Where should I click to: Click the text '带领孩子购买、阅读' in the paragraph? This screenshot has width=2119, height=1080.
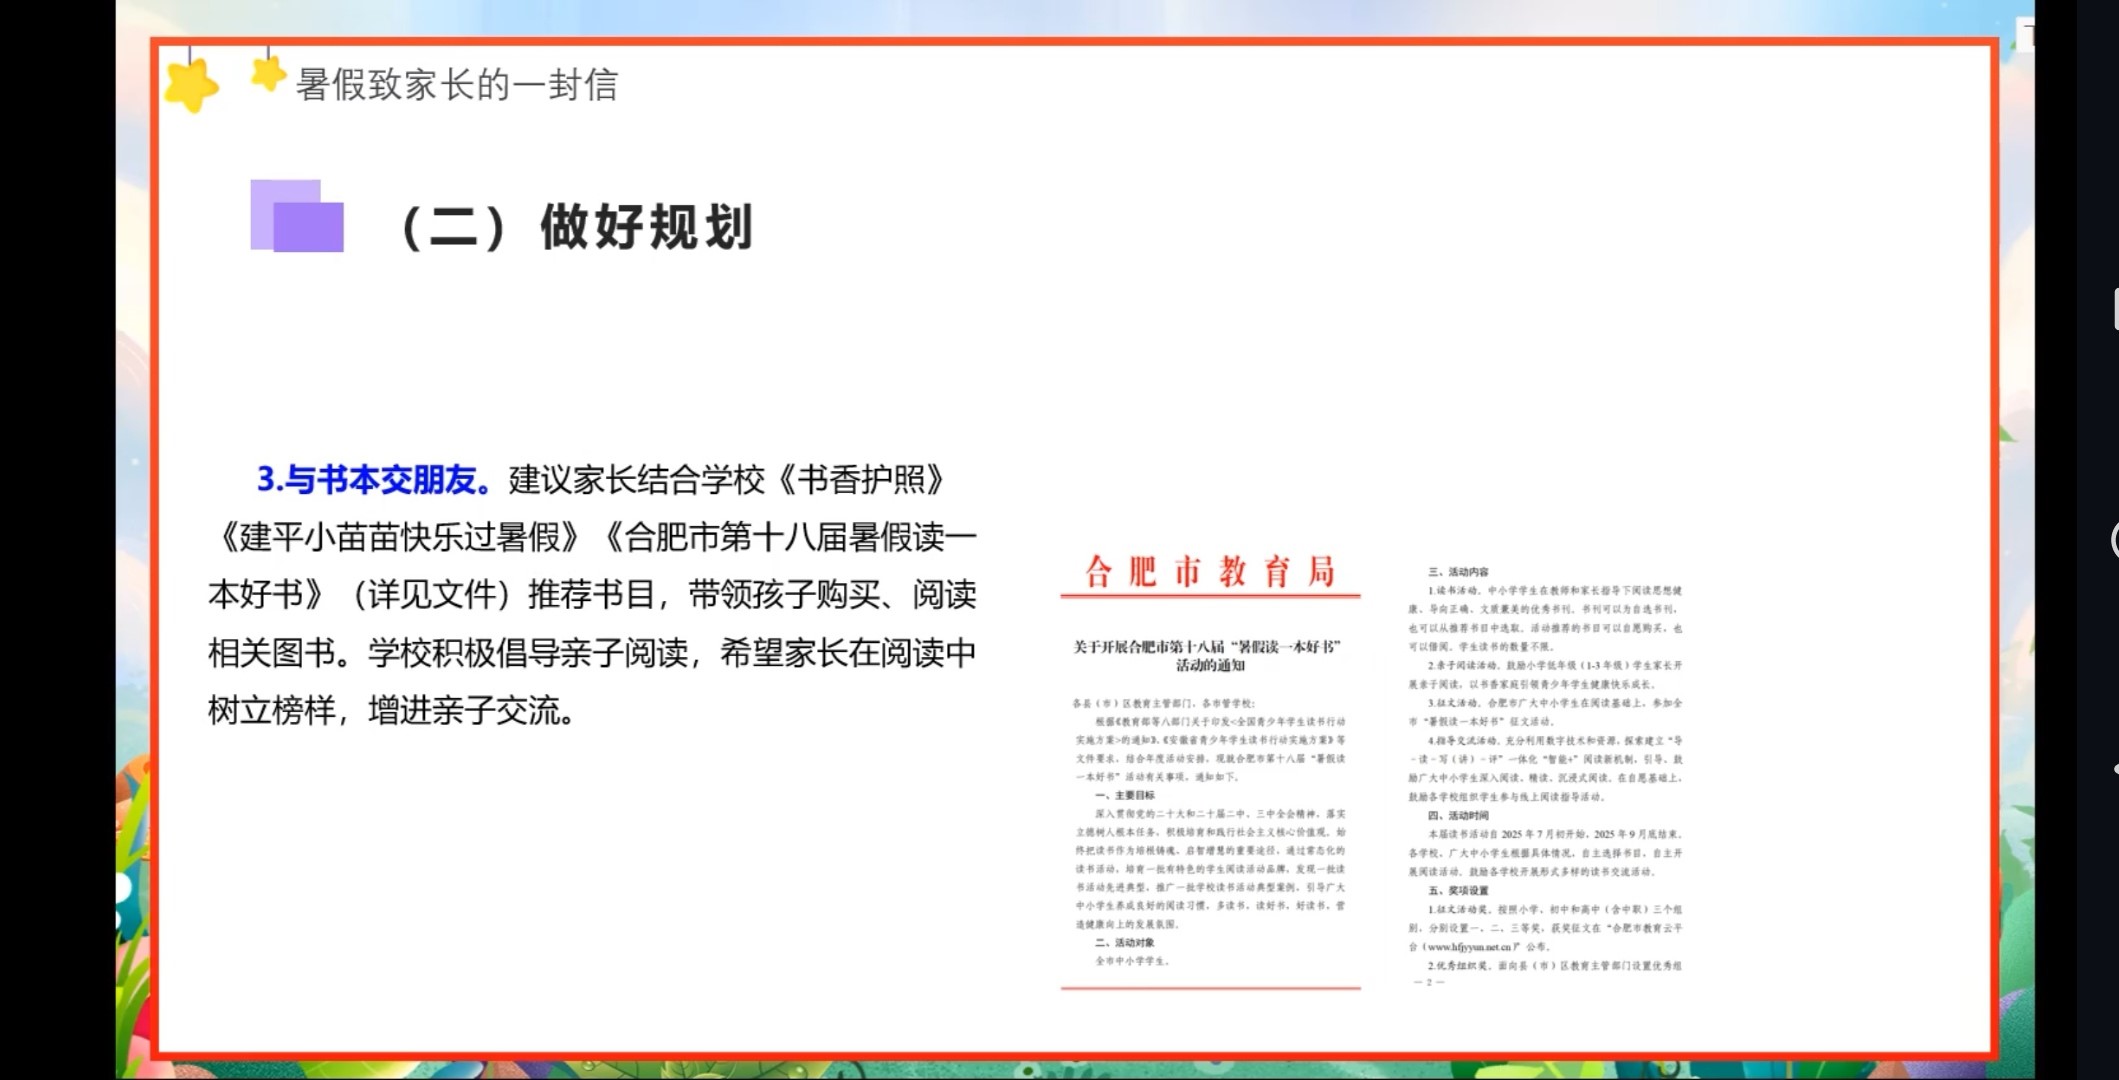point(832,596)
